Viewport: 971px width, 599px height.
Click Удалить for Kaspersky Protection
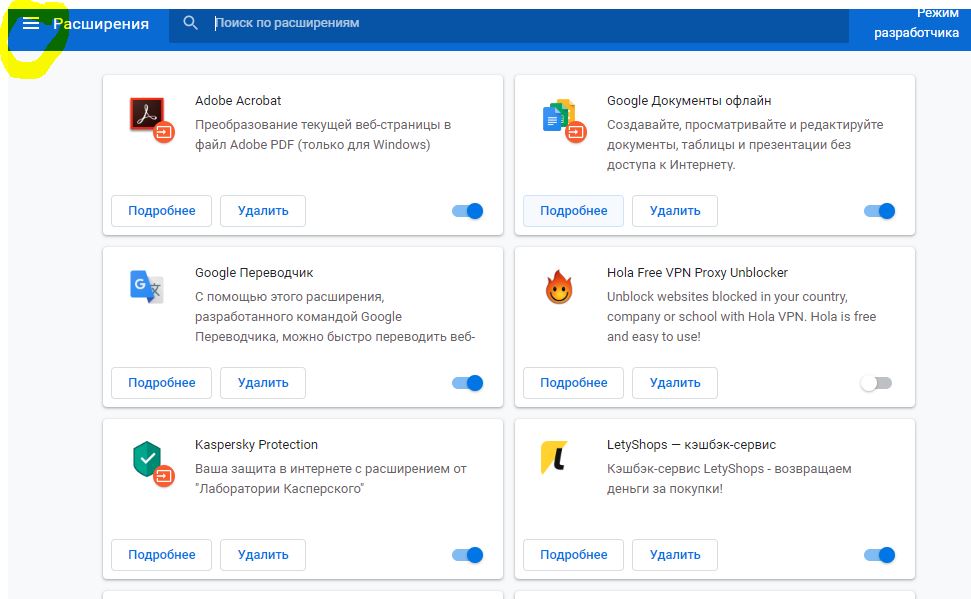pyautogui.click(x=263, y=555)
